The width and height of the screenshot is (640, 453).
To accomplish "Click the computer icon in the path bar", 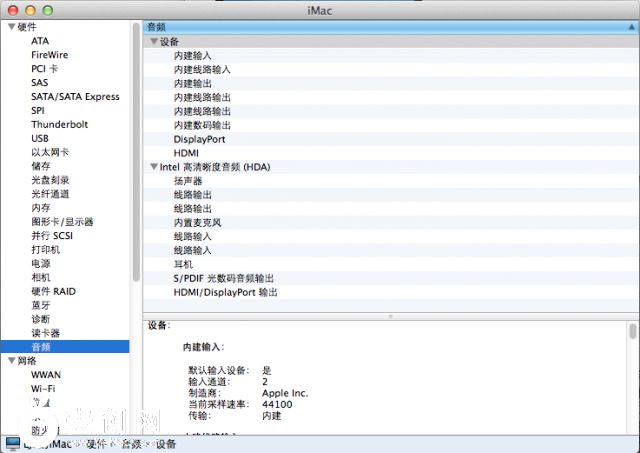I will click(12, 443).
